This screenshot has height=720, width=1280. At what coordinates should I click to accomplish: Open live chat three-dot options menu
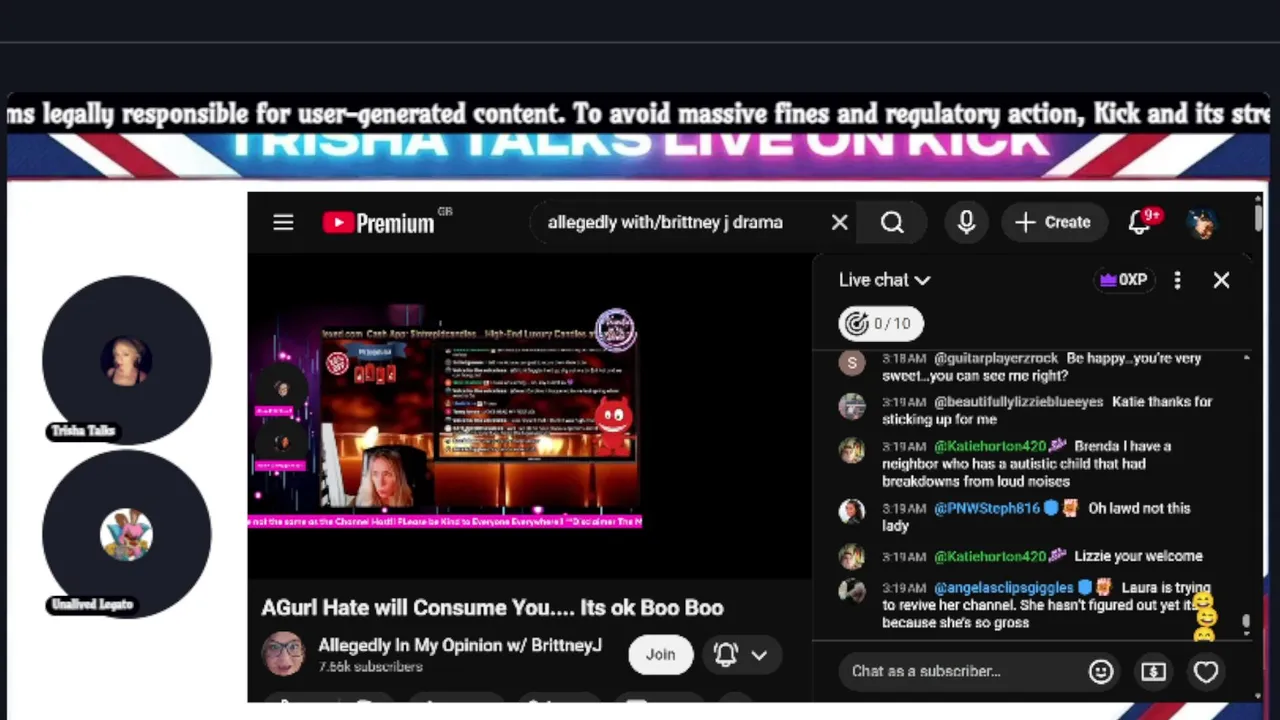(1177, 280)
